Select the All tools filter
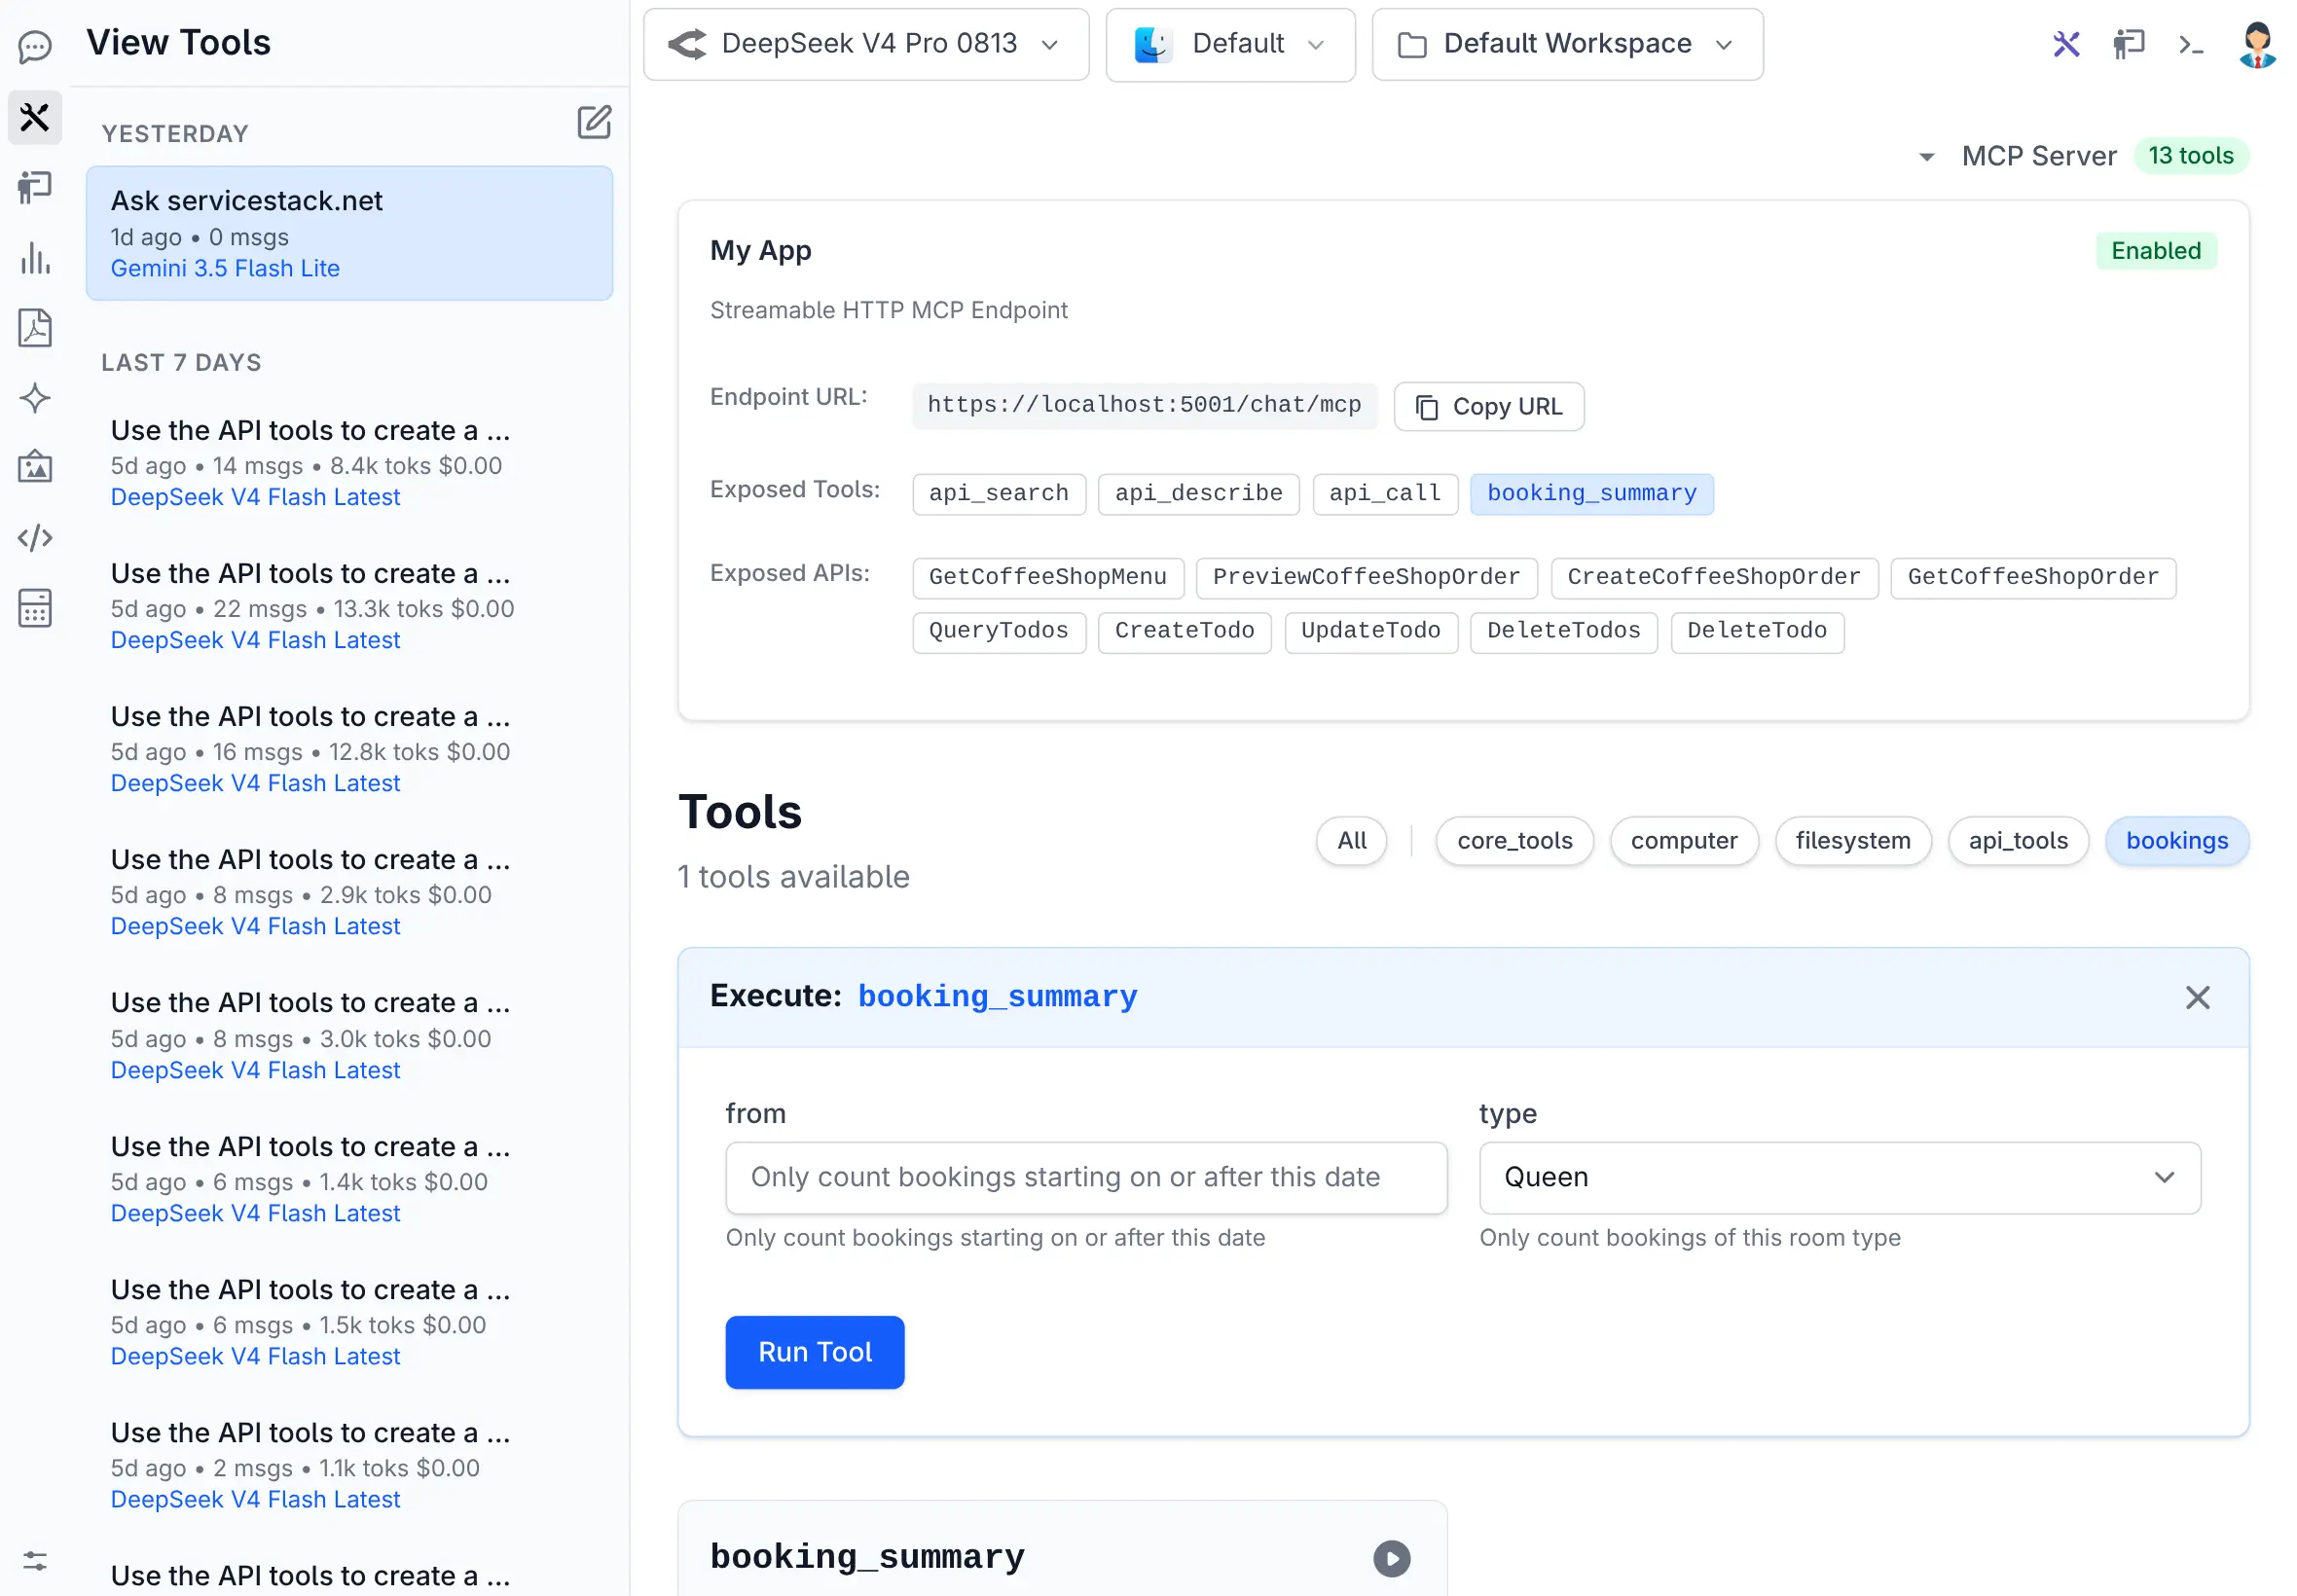Screen dimensions: 2297x1596 click(x=1351, y=841)
